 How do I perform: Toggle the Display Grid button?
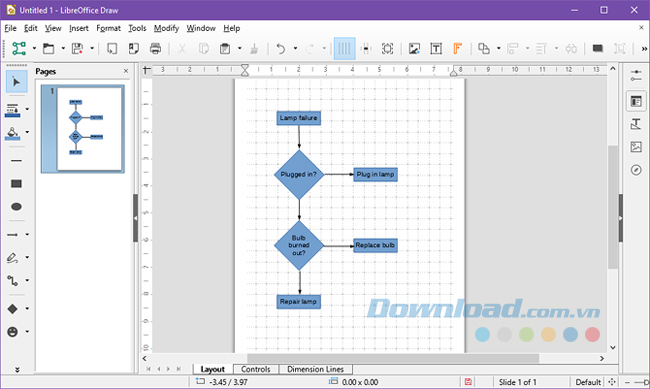coord(344,49)
